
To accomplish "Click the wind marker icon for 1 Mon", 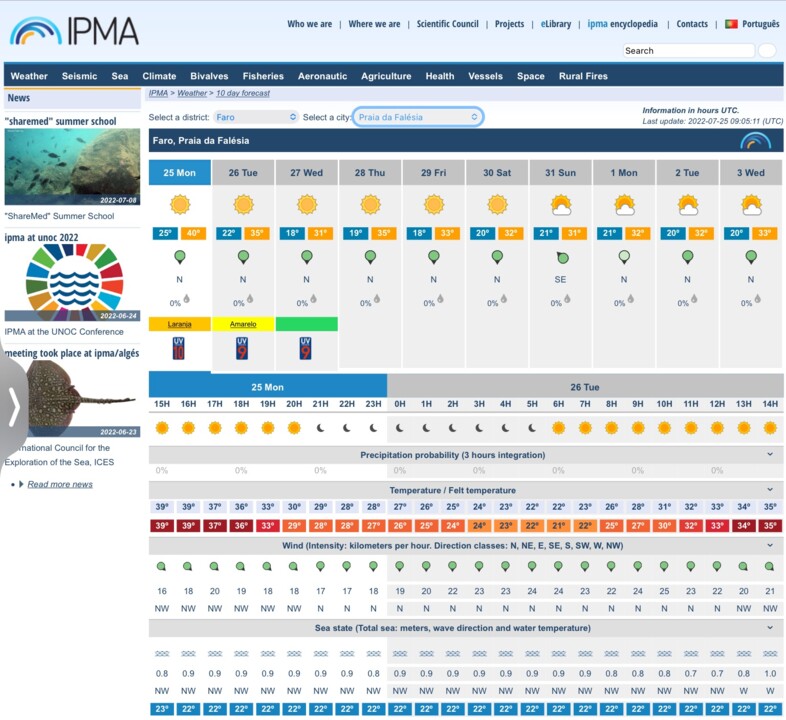I will coord(624,258).
